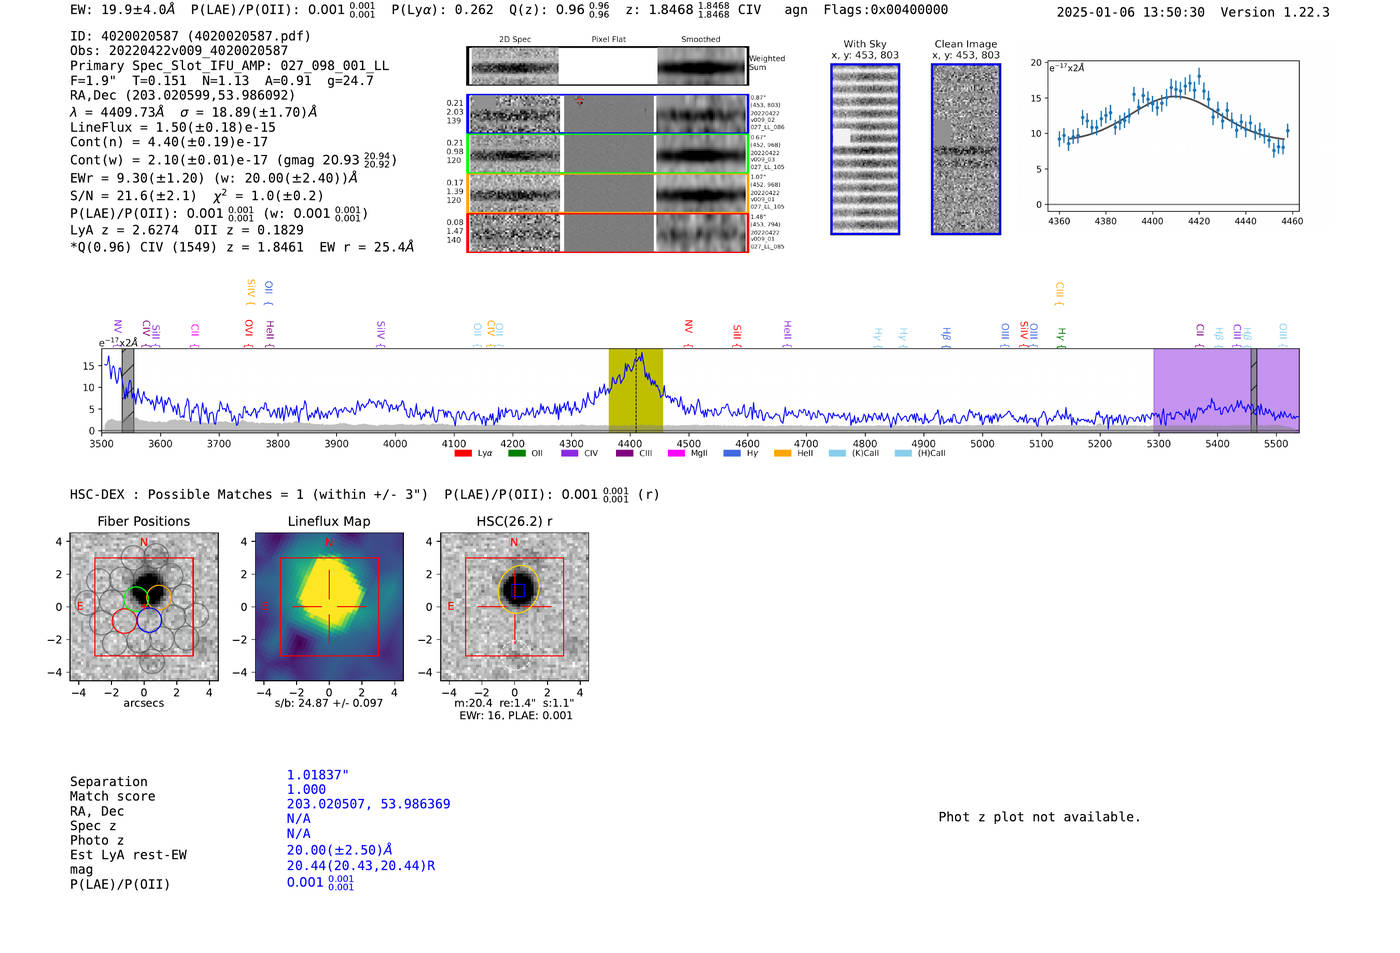Select the blue Separation value '1.01837"'
This screenshot has width=1400, height=953.
318,775
